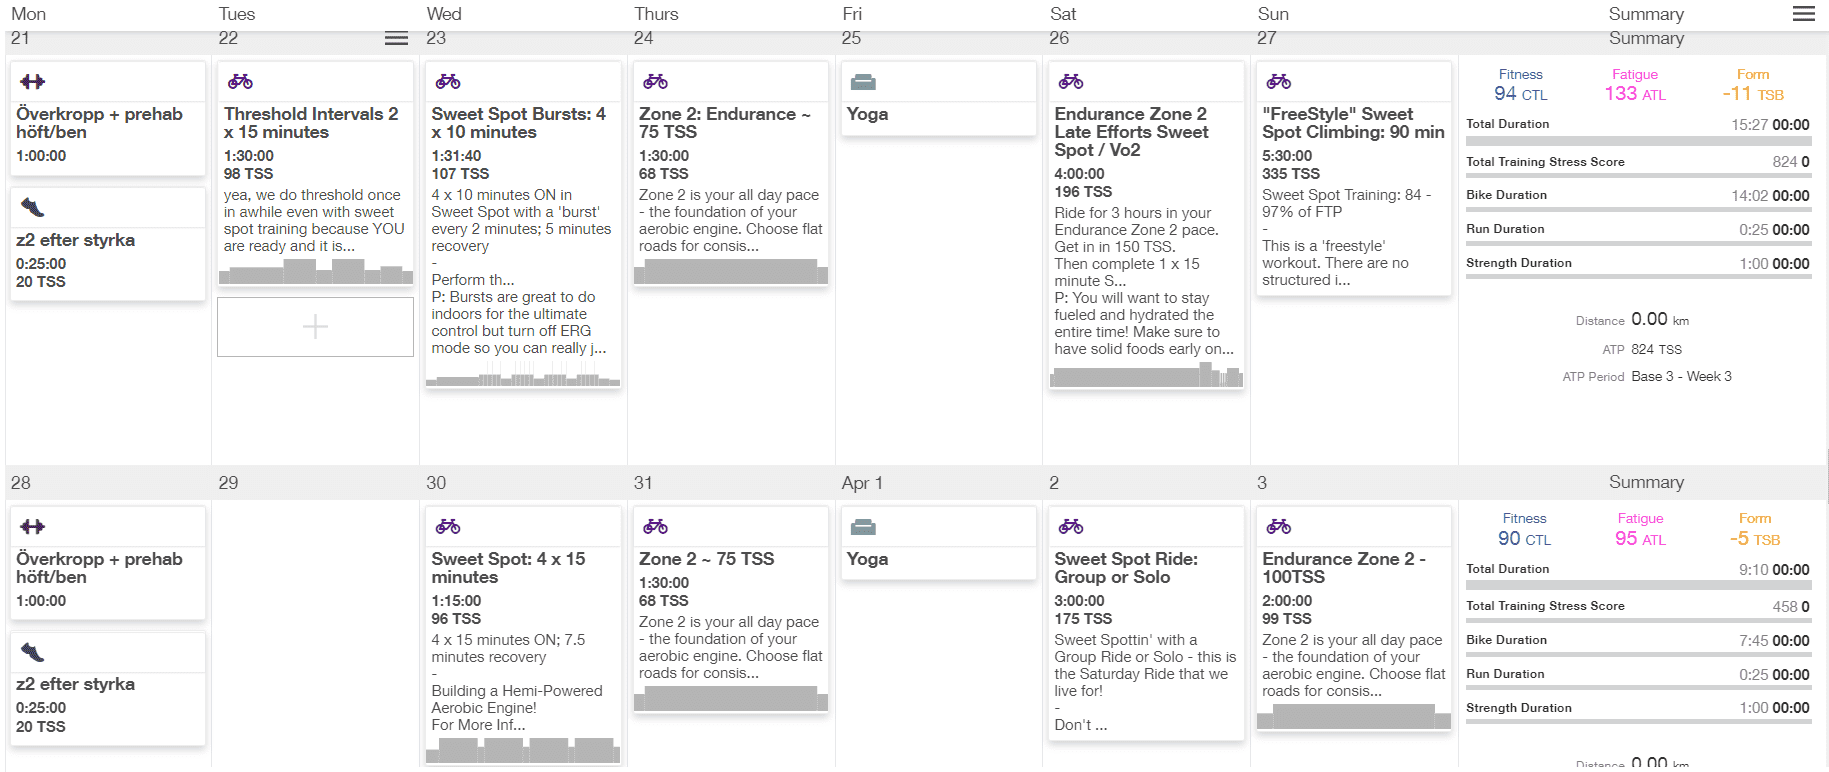The height and width of the screenshot is (772, 1829).
Task: Open Sweet Spot: 4 x 15 minutes workout
Action: point(508,568)
